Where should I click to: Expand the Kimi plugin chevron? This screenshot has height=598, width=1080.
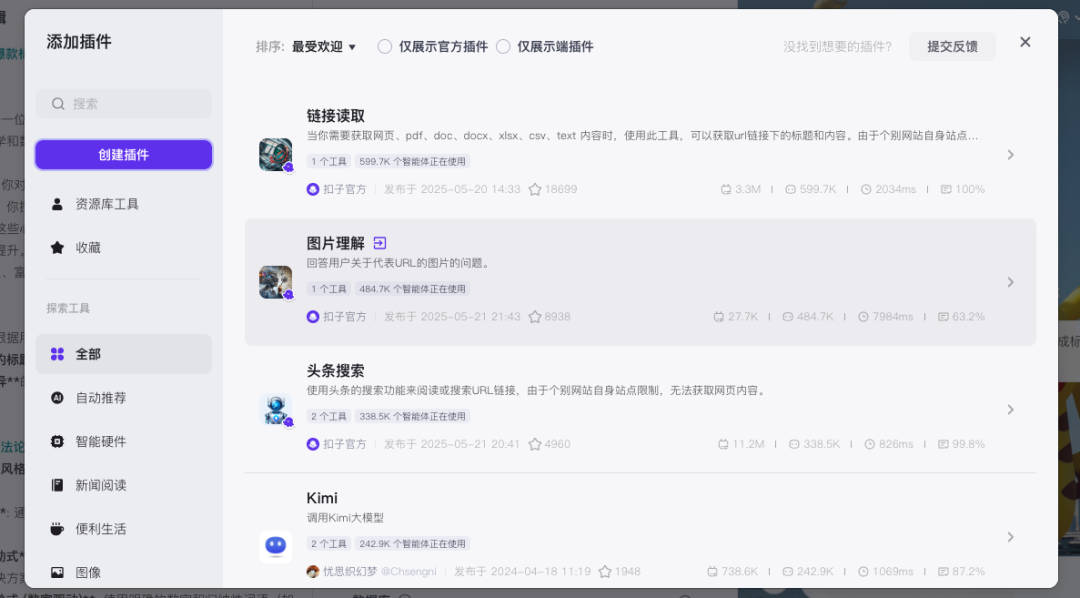(1010, 537)
